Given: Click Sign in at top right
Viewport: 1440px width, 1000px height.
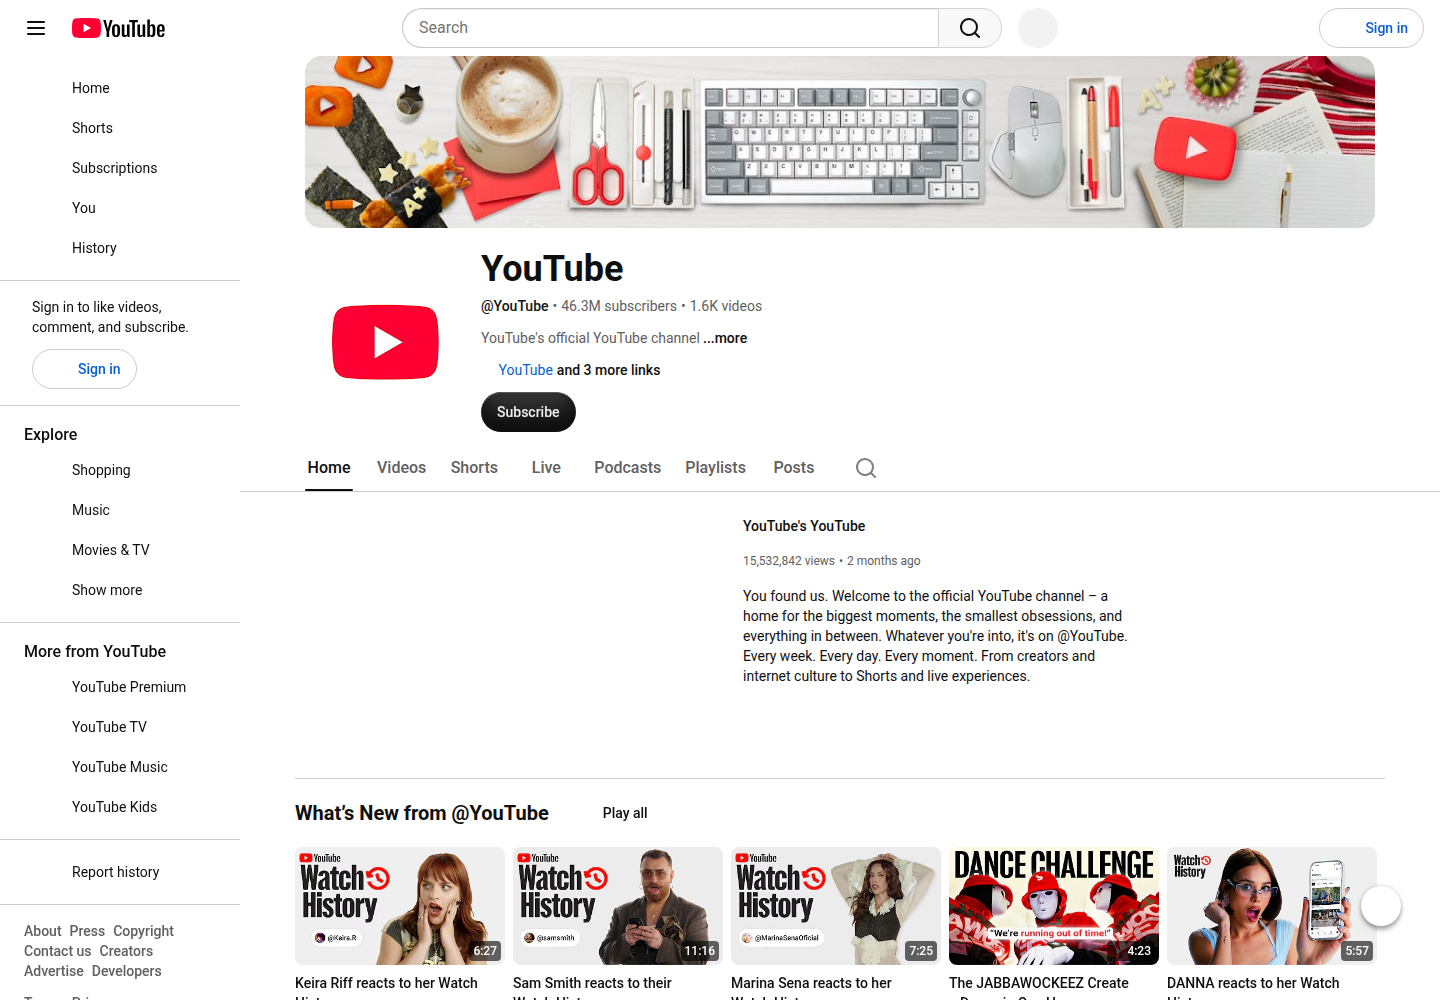Looking at the screenshot, I should coord(1371,28).
